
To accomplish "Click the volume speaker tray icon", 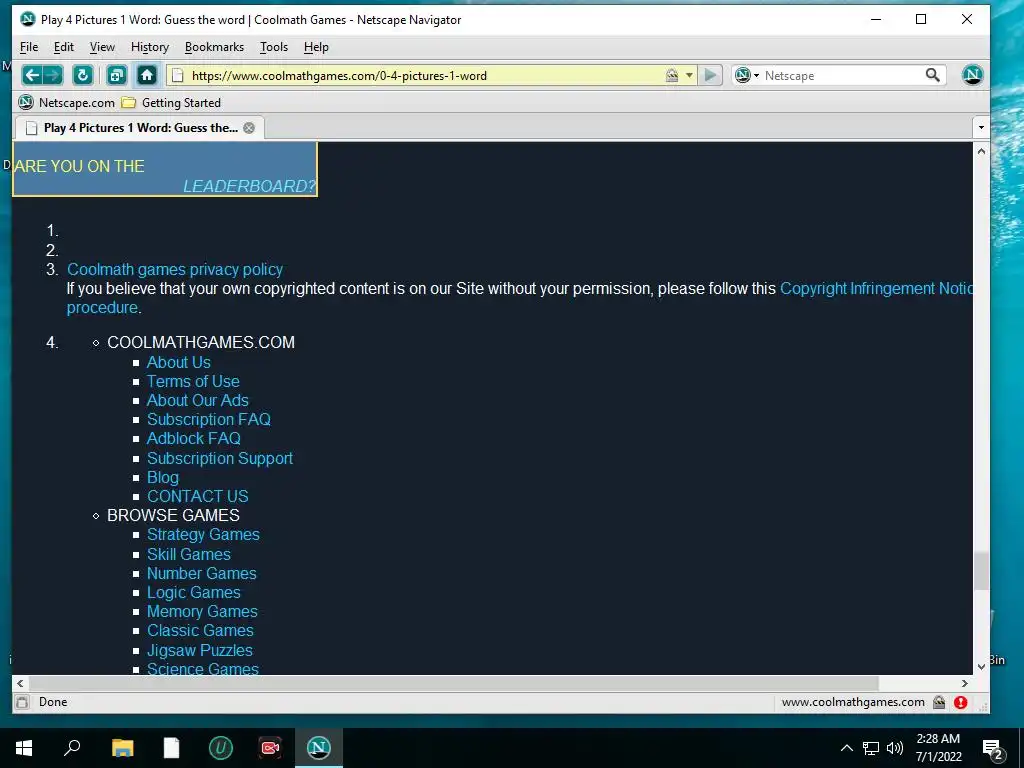I will click(x=895, y=748).
